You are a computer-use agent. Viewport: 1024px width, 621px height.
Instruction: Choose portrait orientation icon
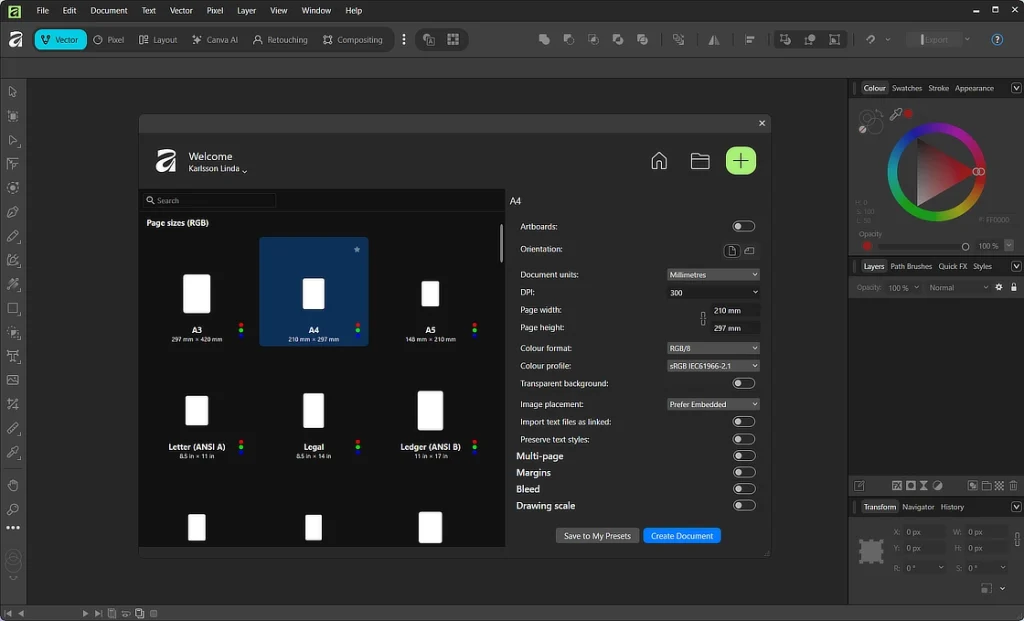pyautogui.click(x=731, y=251)
